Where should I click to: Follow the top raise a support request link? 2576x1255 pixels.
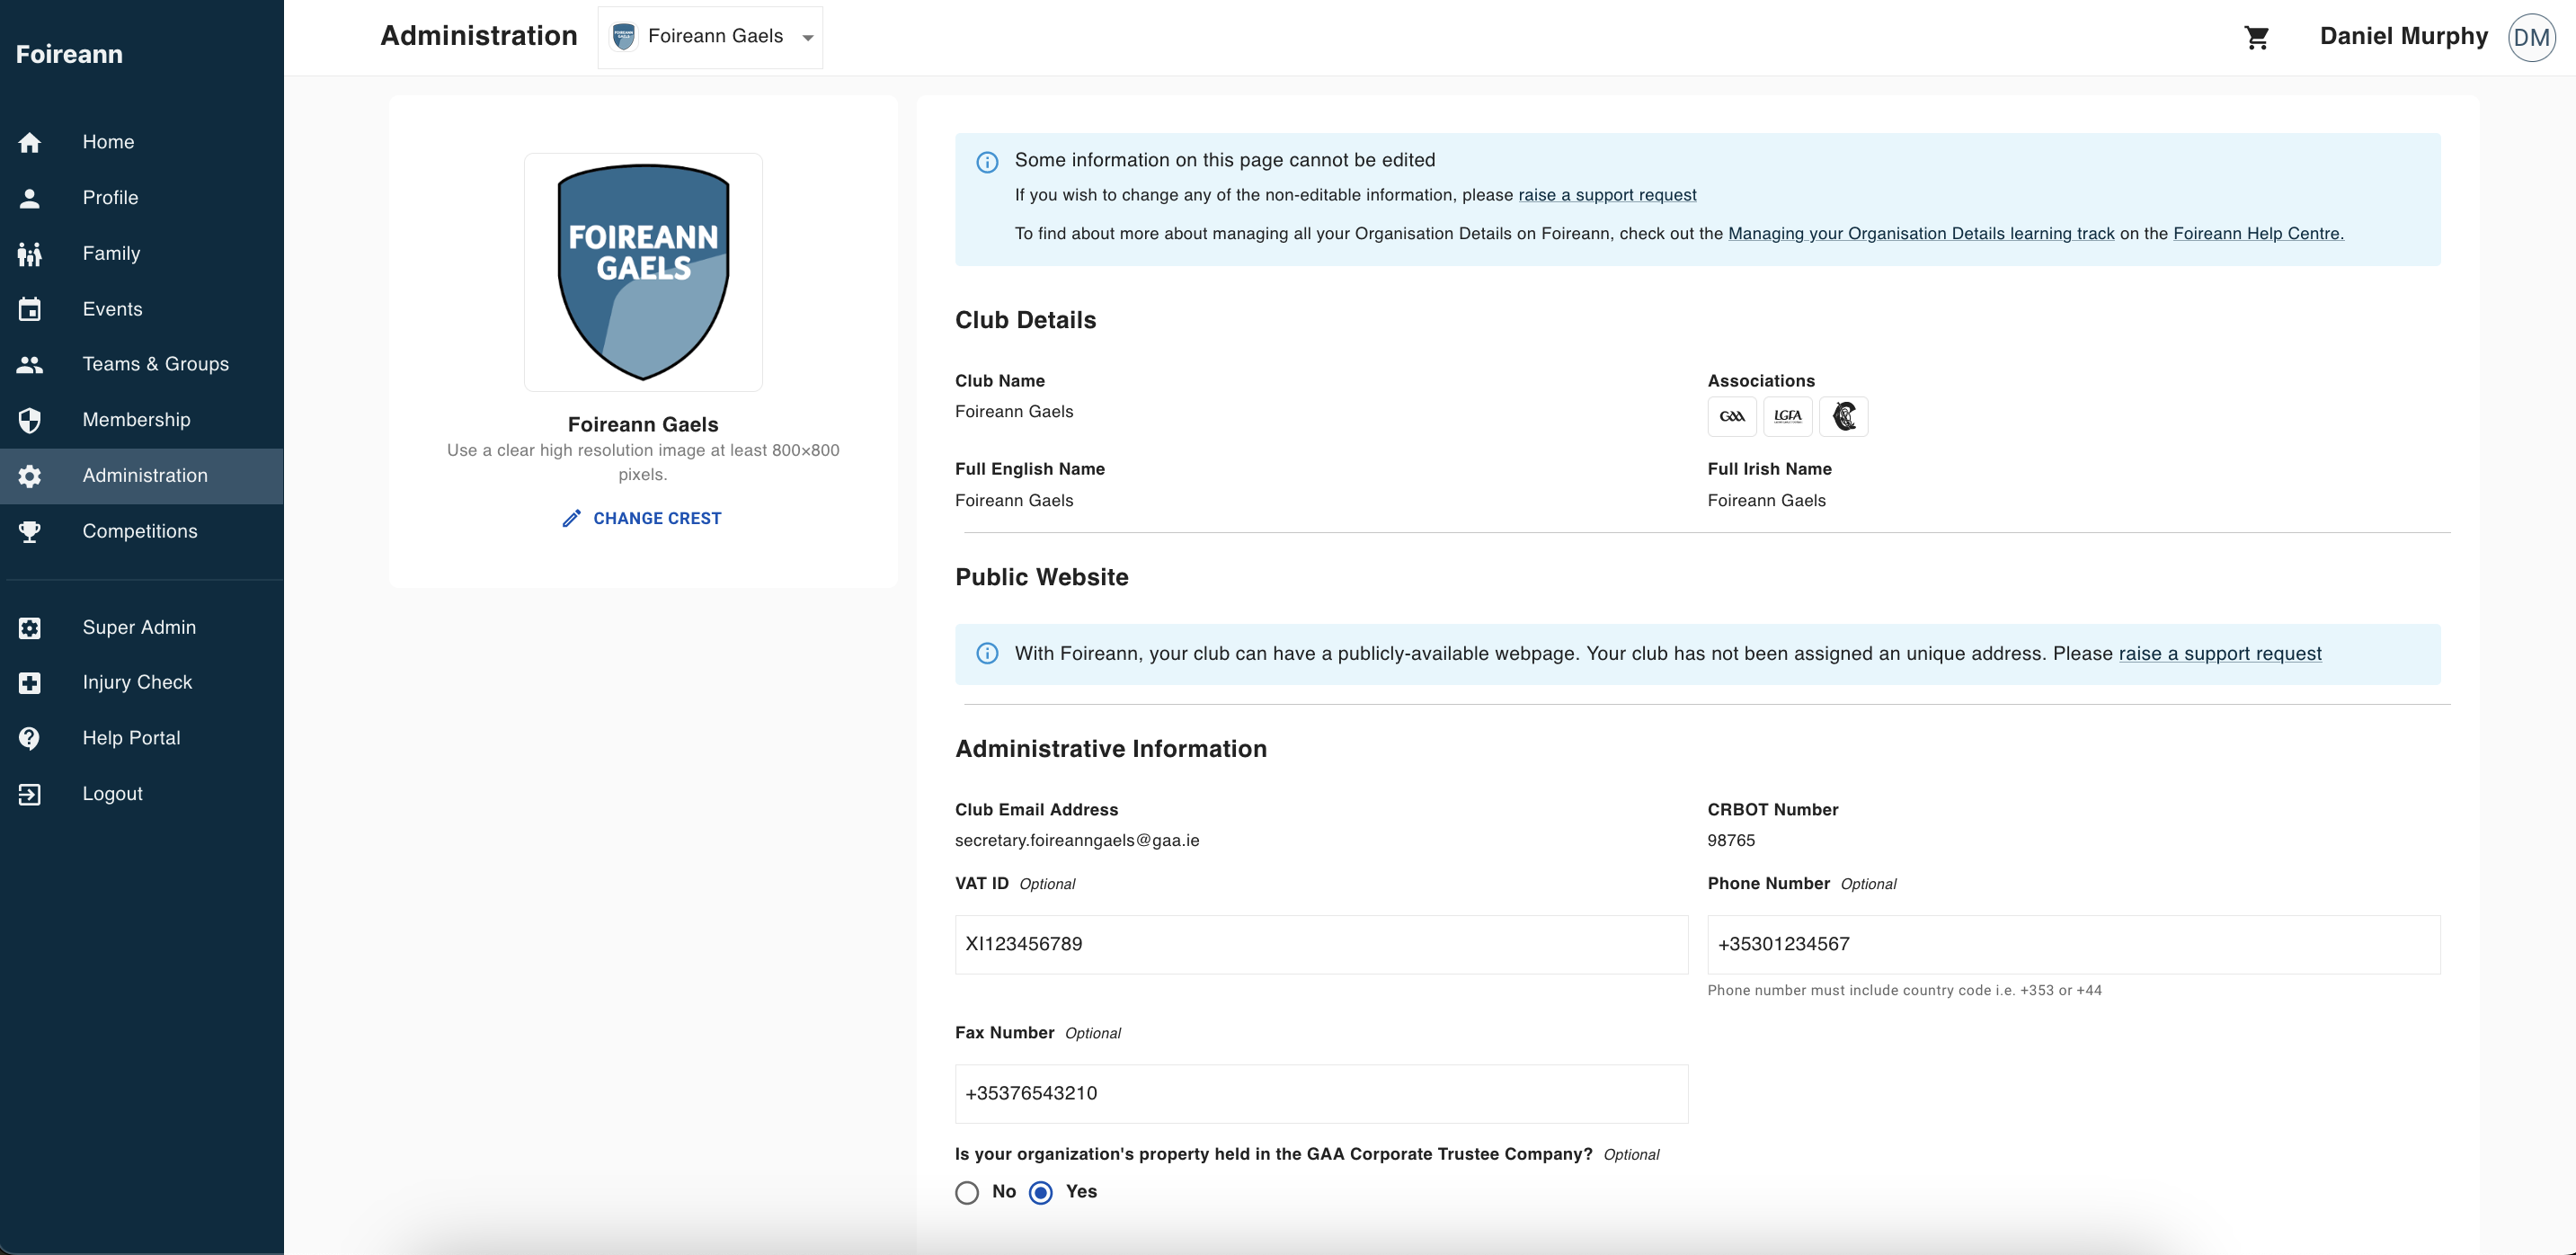[1607, 195]
